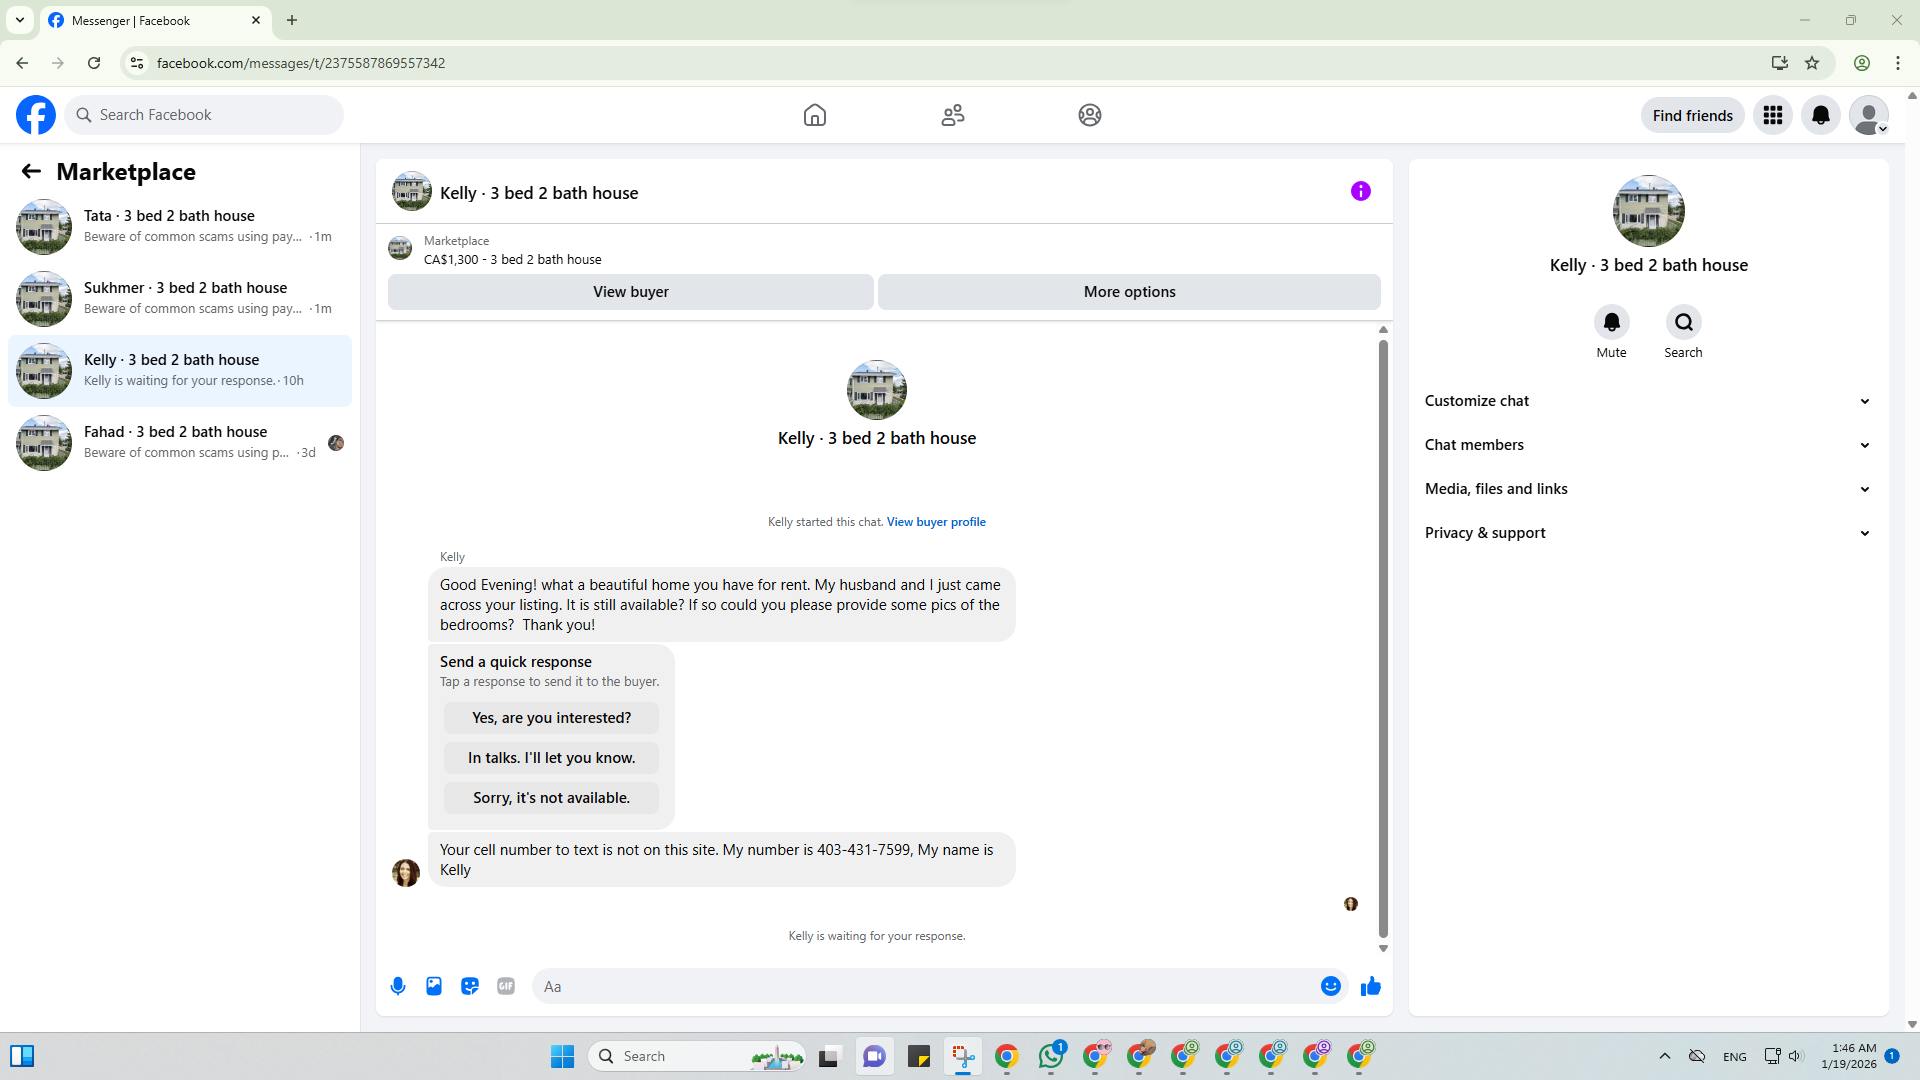This screenshot has width=1920, height=1080.
Task: Click the View buyer button
Action: 631,292
